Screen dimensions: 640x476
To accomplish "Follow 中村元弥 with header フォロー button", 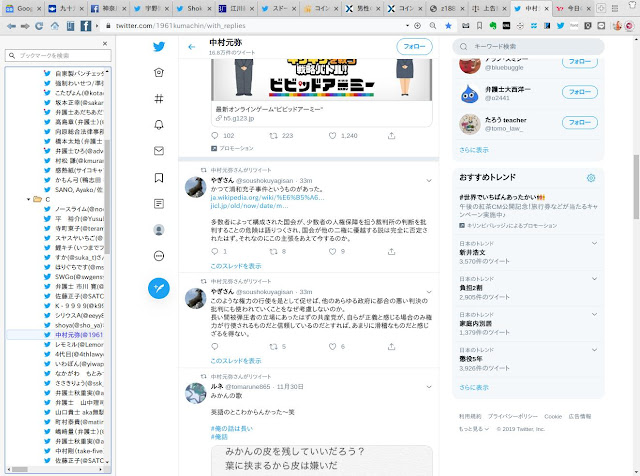I will (414, 47).
